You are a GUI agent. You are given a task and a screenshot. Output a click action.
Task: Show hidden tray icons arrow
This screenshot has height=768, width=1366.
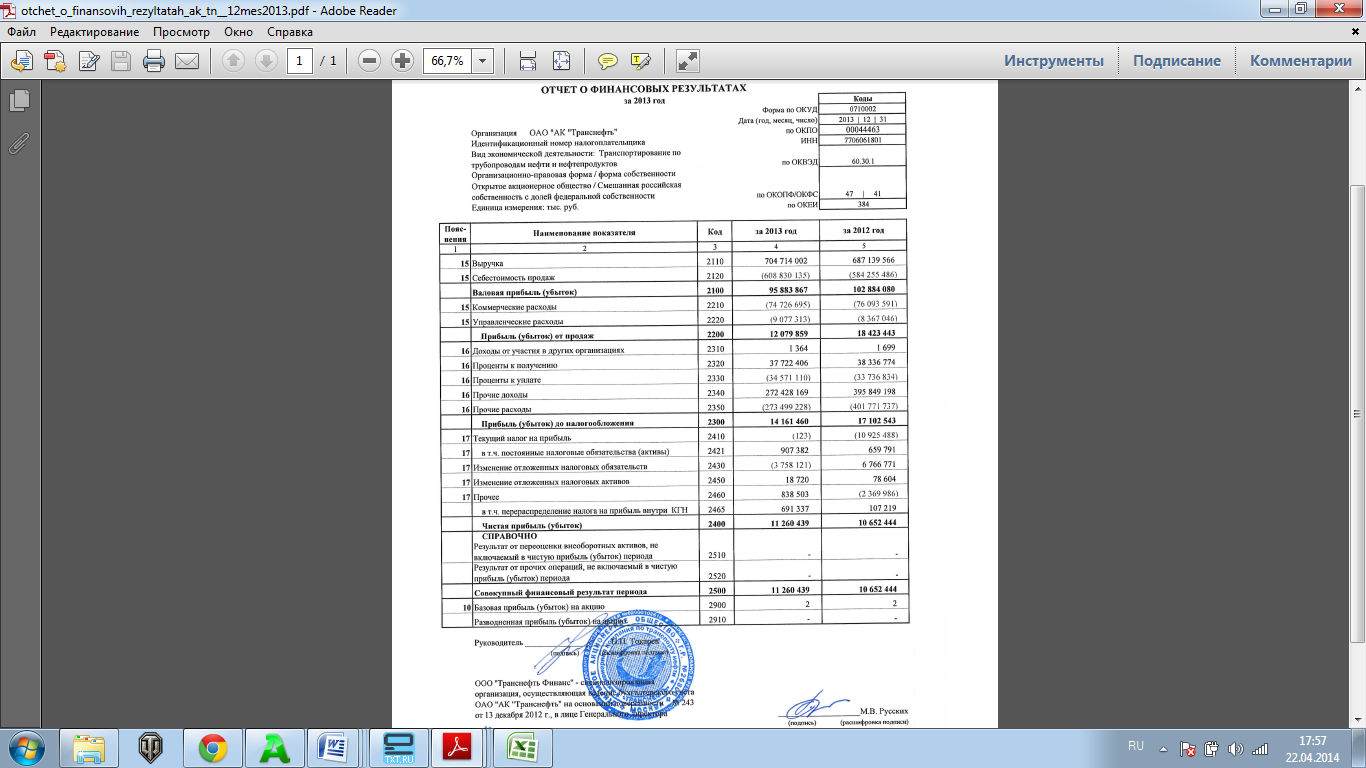[1164, 747]
